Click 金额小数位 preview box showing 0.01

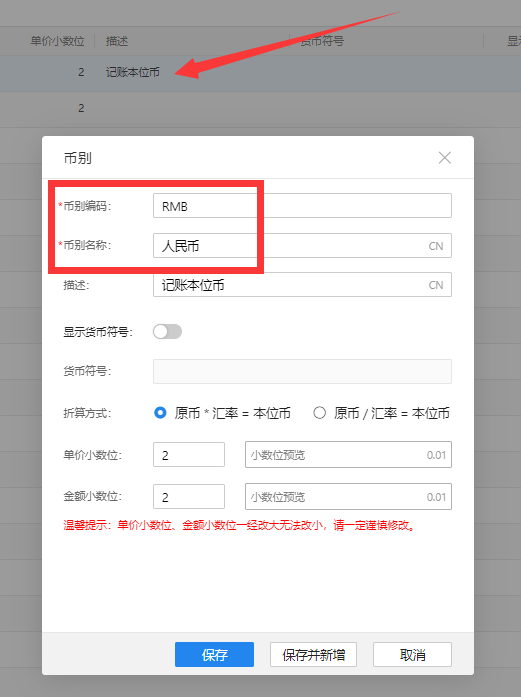(349, 497)
